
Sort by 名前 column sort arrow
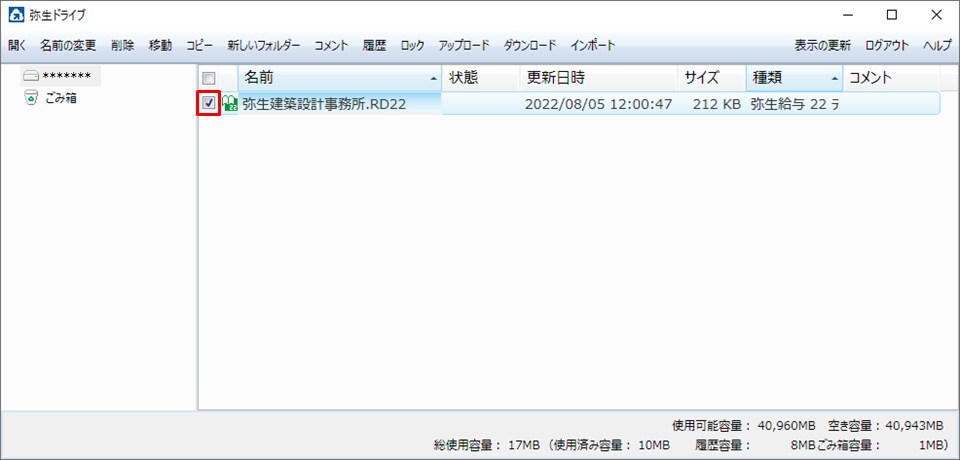point(433,78)
